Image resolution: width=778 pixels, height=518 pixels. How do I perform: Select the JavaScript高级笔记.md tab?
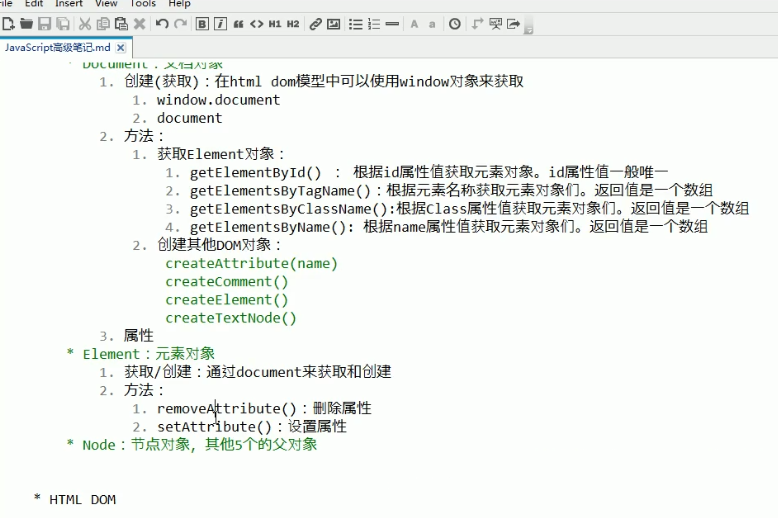tap(58, 48)
